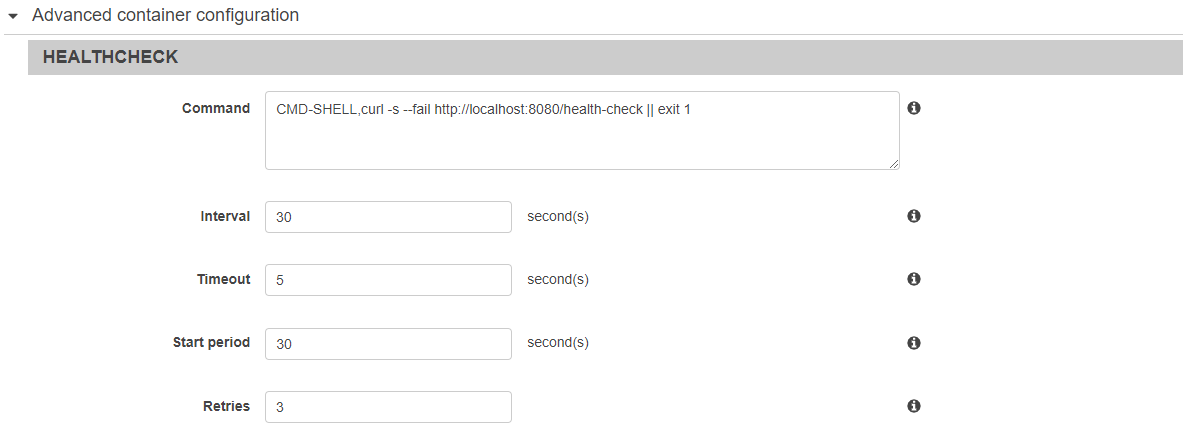Viewport: 1194px width, 438px height.
Task: Click the Command field label
Action: [x=215, y=108]
